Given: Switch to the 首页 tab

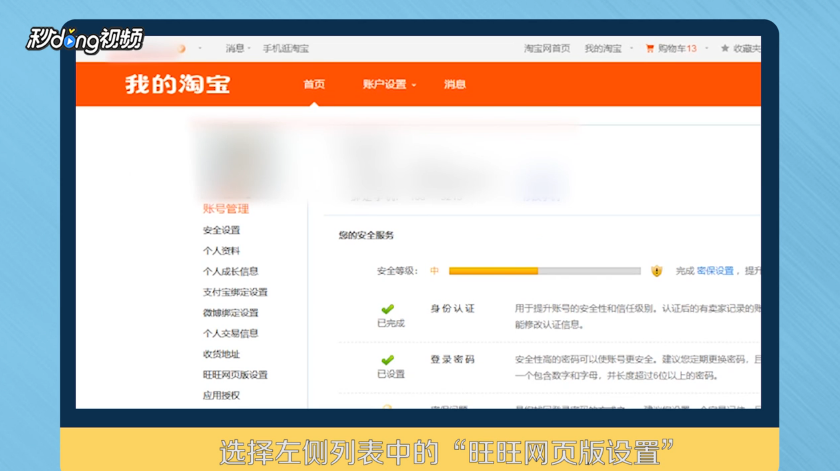Looking at the screenshot, I should pyautogui.click(x=314, y=84).
